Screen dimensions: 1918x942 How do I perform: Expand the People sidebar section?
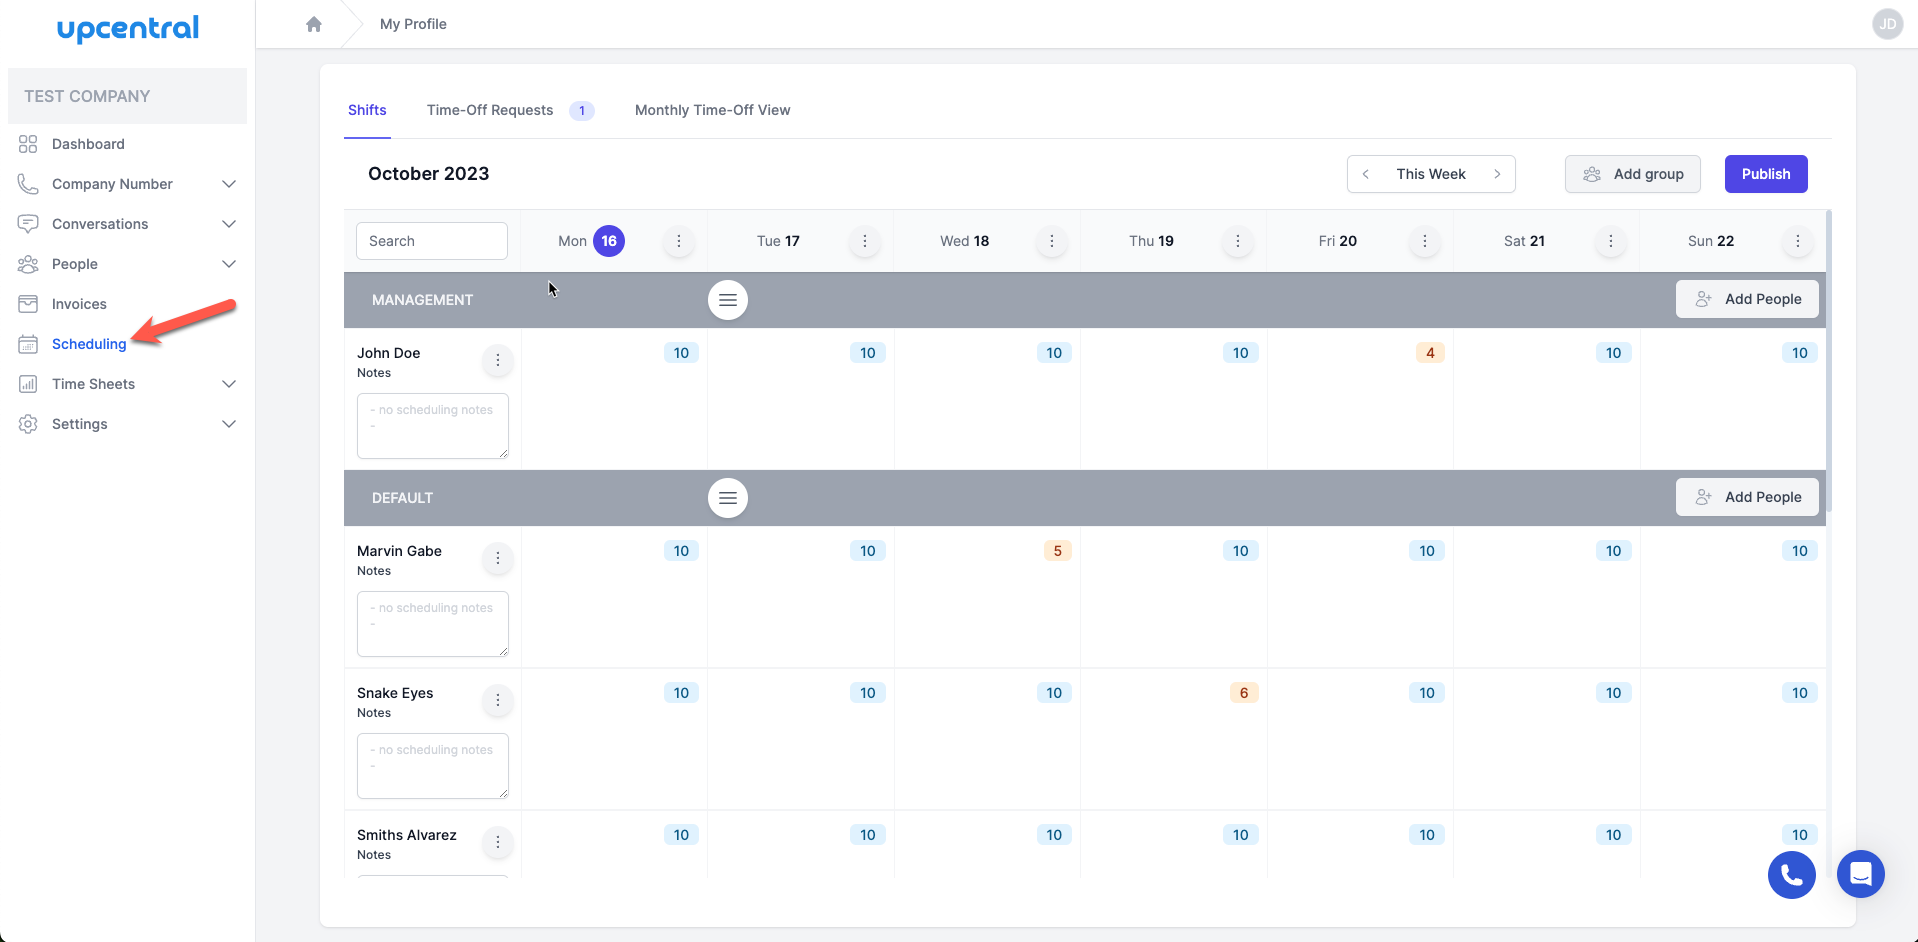tap(228, 263)
